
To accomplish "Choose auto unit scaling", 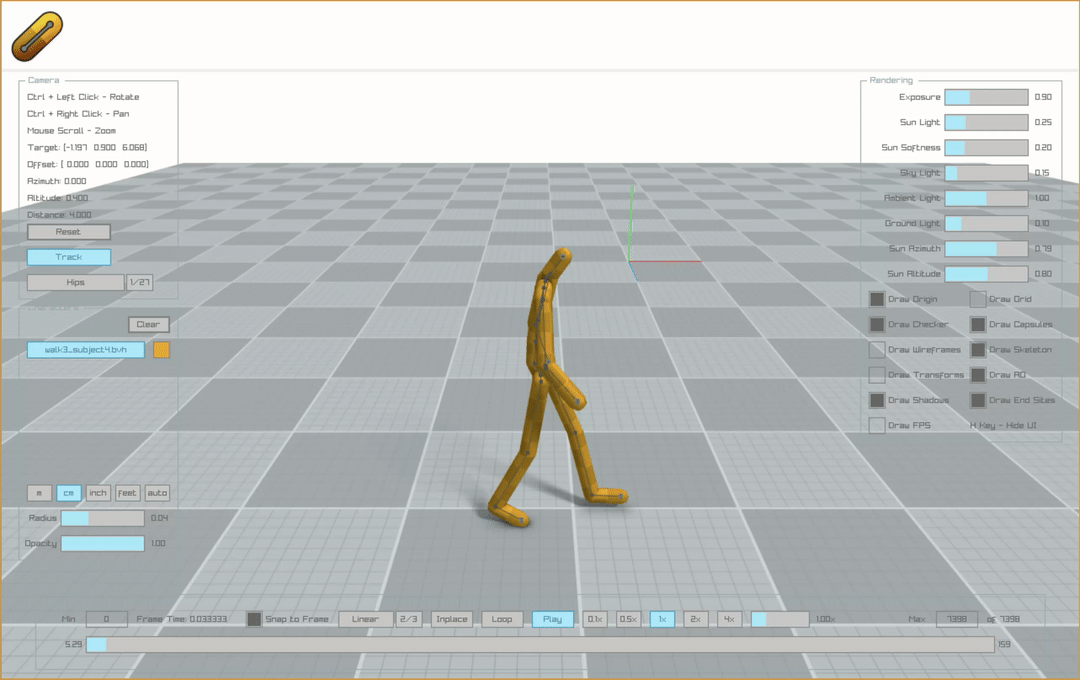I will [157, 493].
